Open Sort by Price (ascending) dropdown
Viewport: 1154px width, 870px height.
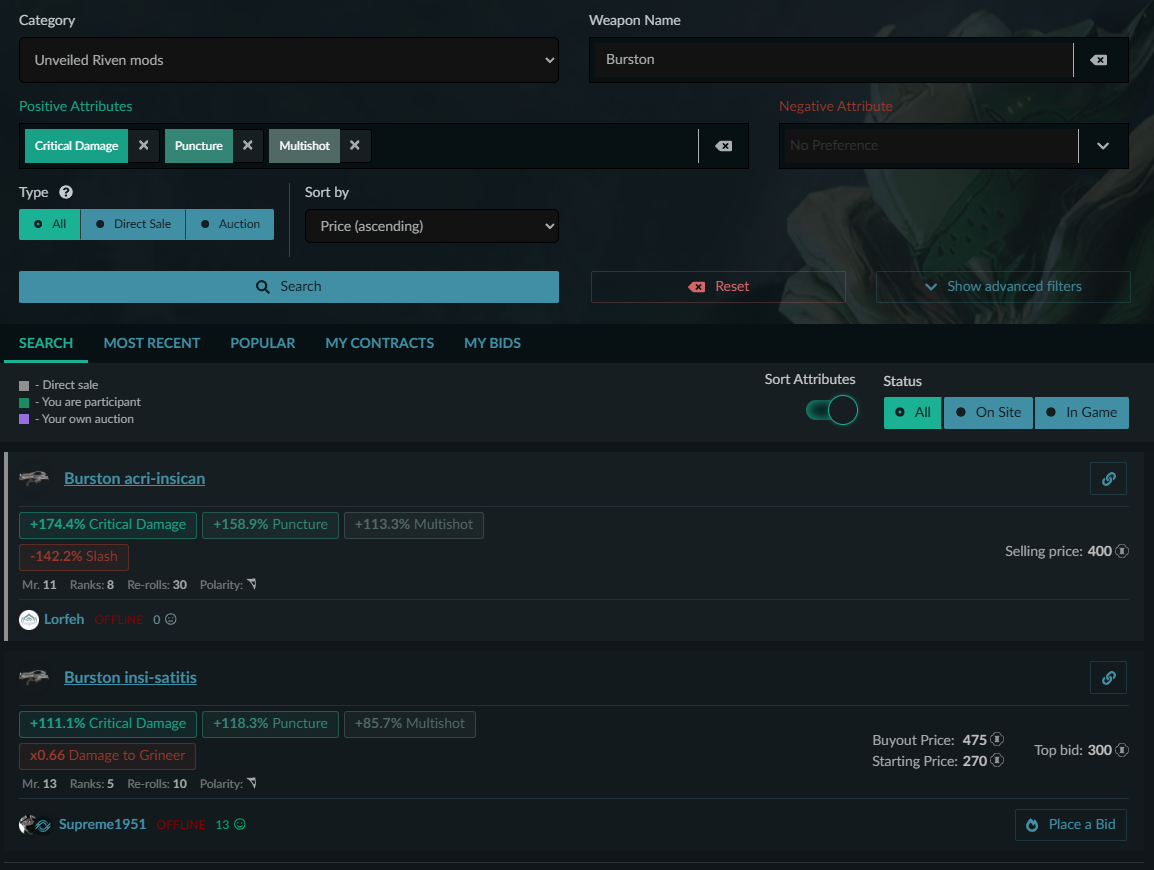[432, 226]
